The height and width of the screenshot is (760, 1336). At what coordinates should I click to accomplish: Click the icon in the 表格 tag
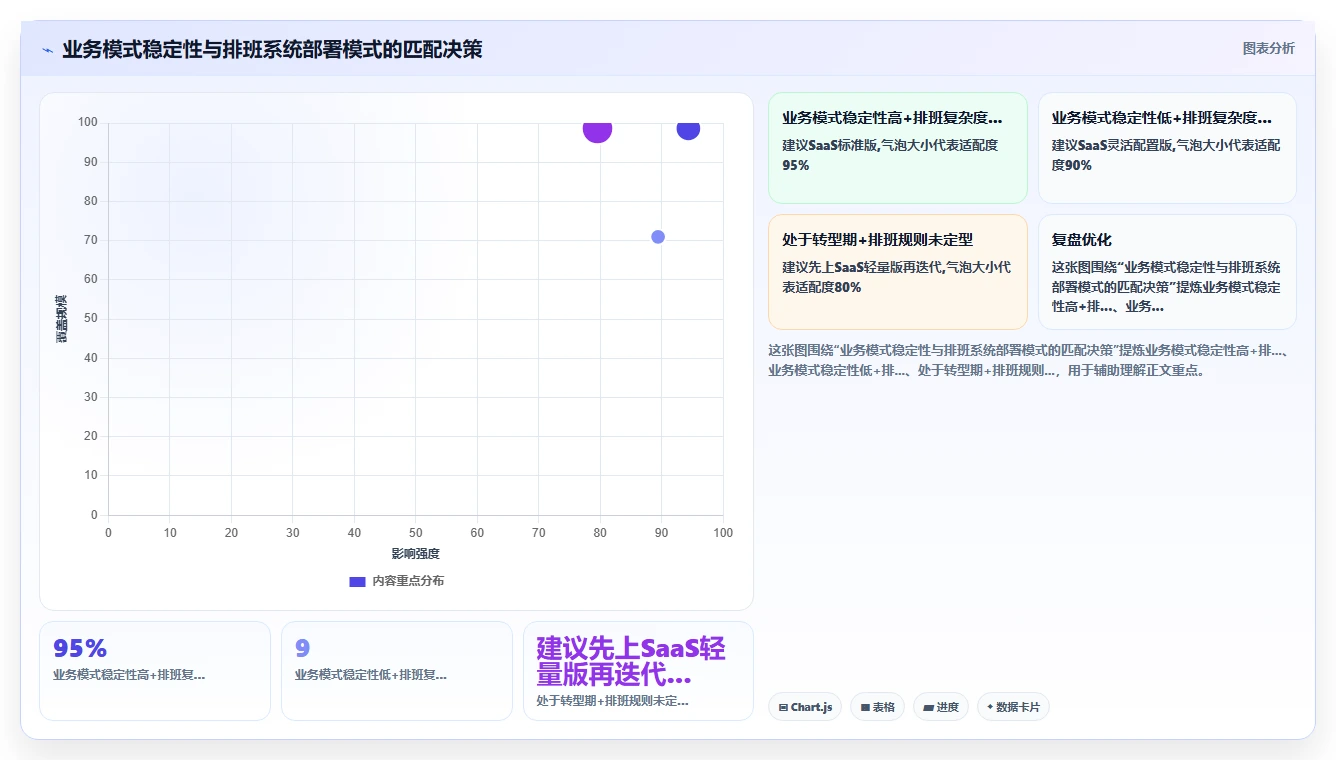click(x=865, y=707)
